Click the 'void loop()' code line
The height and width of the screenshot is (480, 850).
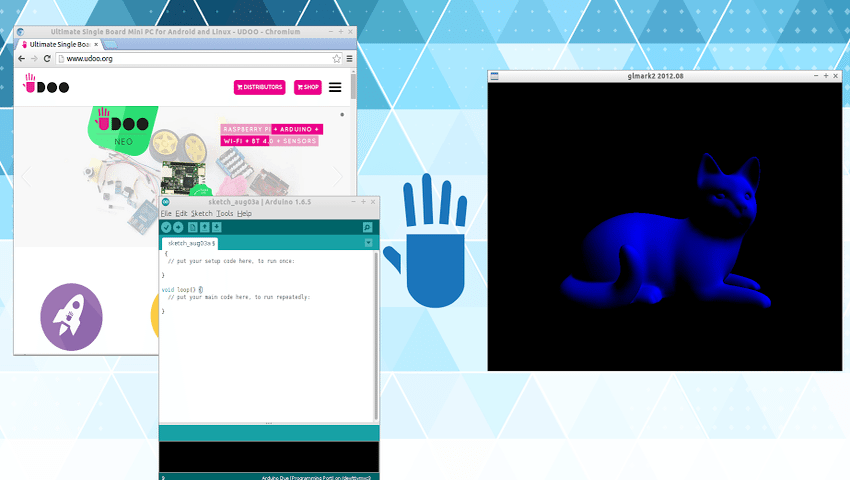pyautogui.click(x=183, y=290)
